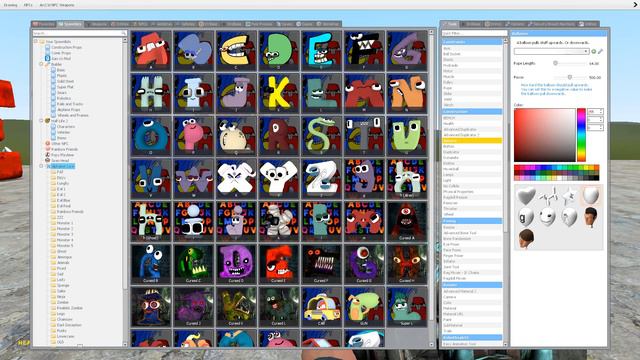The height and width of the screenshot is (360, 640).
Task: Select the Physical Properties tool
Action: 472,191
